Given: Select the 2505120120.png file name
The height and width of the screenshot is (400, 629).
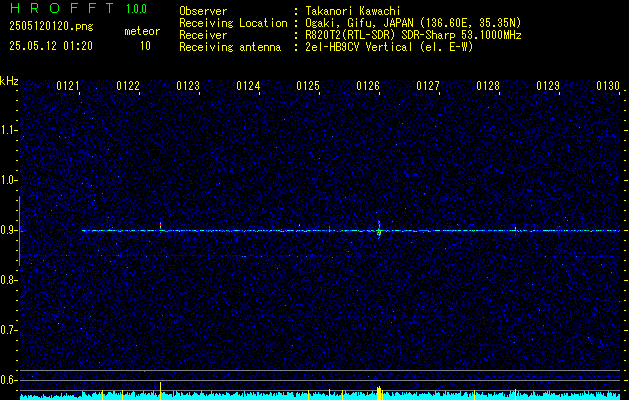Looking at the screenshot, I should (51, 26).
